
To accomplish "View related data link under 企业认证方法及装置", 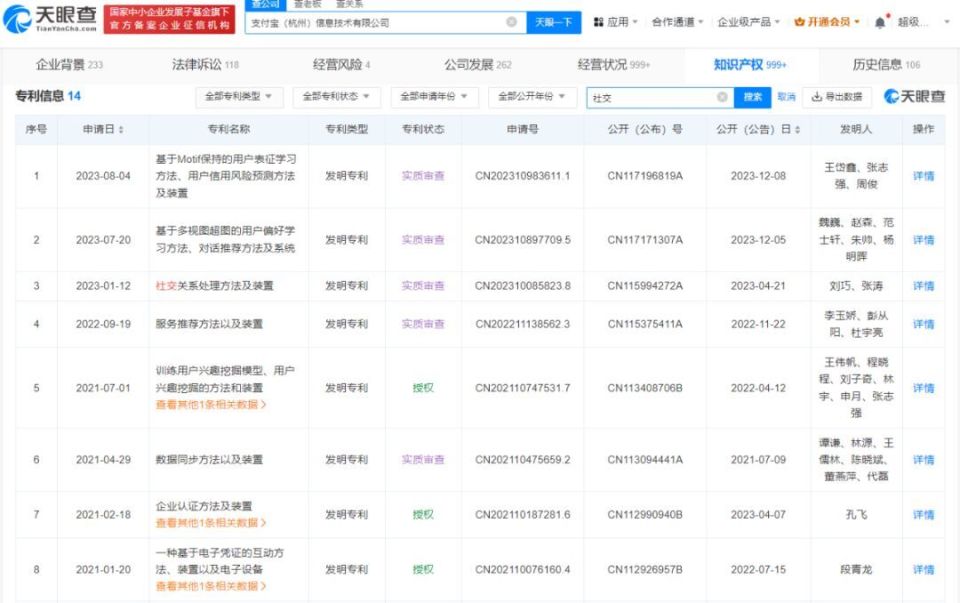I will coord(211,523).
